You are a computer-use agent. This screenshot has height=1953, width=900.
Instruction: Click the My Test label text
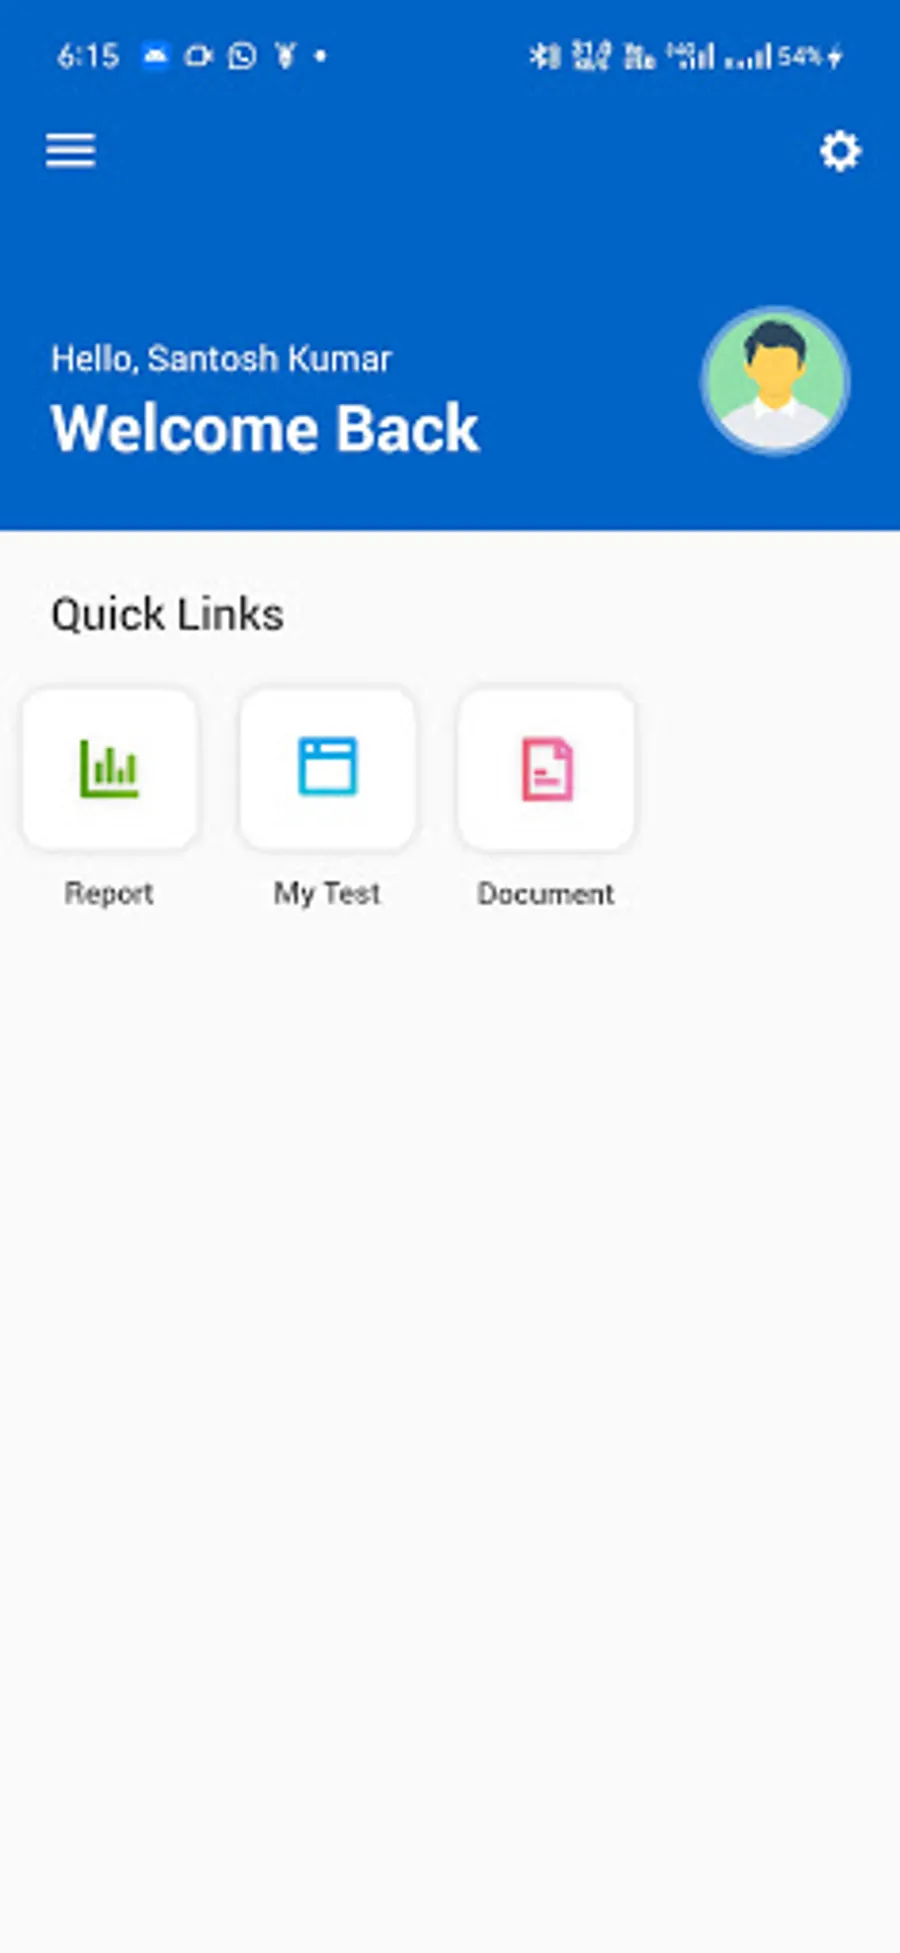tap(327, 893)
